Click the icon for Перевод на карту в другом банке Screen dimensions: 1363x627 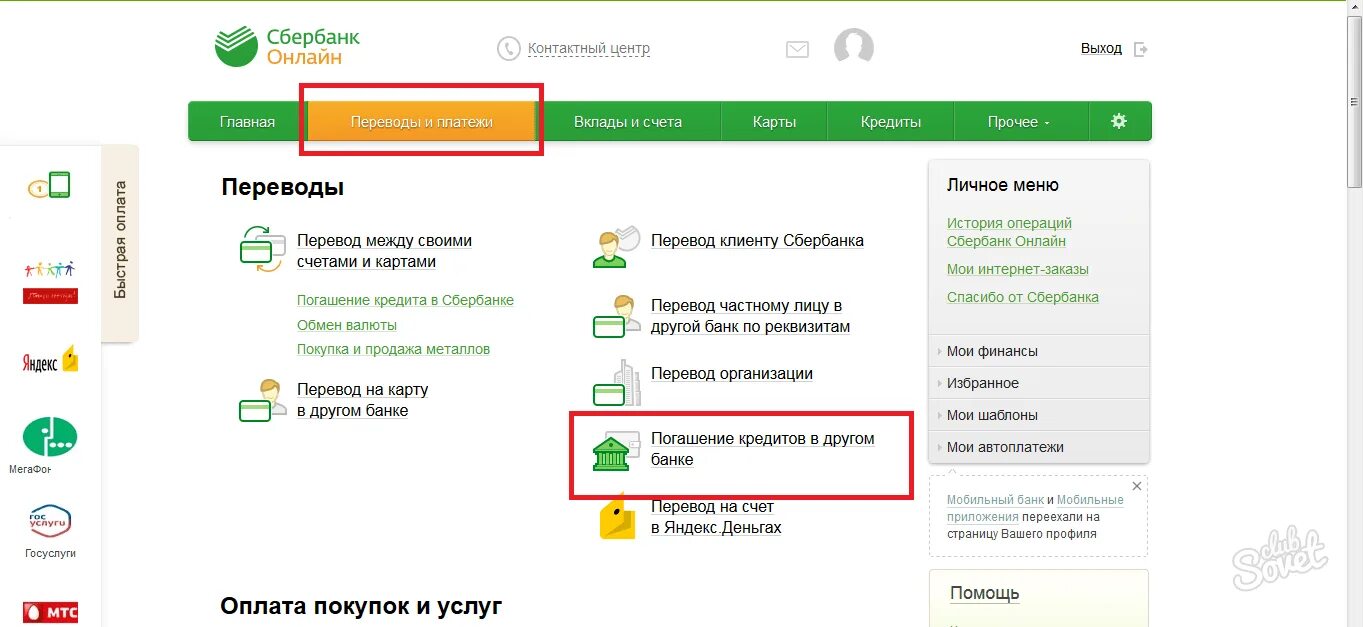coord(264,400)
